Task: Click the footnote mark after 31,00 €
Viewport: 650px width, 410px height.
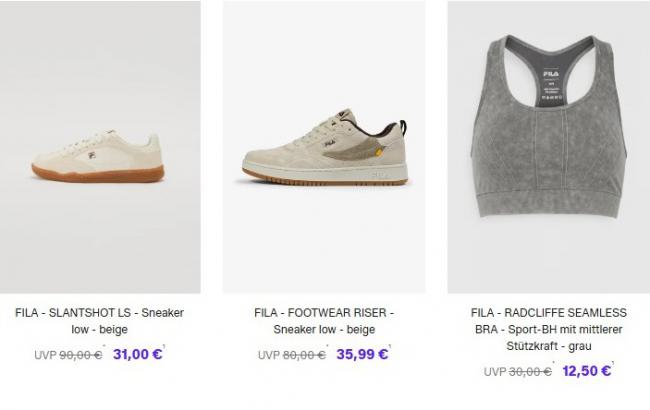Action: (164, 346)
